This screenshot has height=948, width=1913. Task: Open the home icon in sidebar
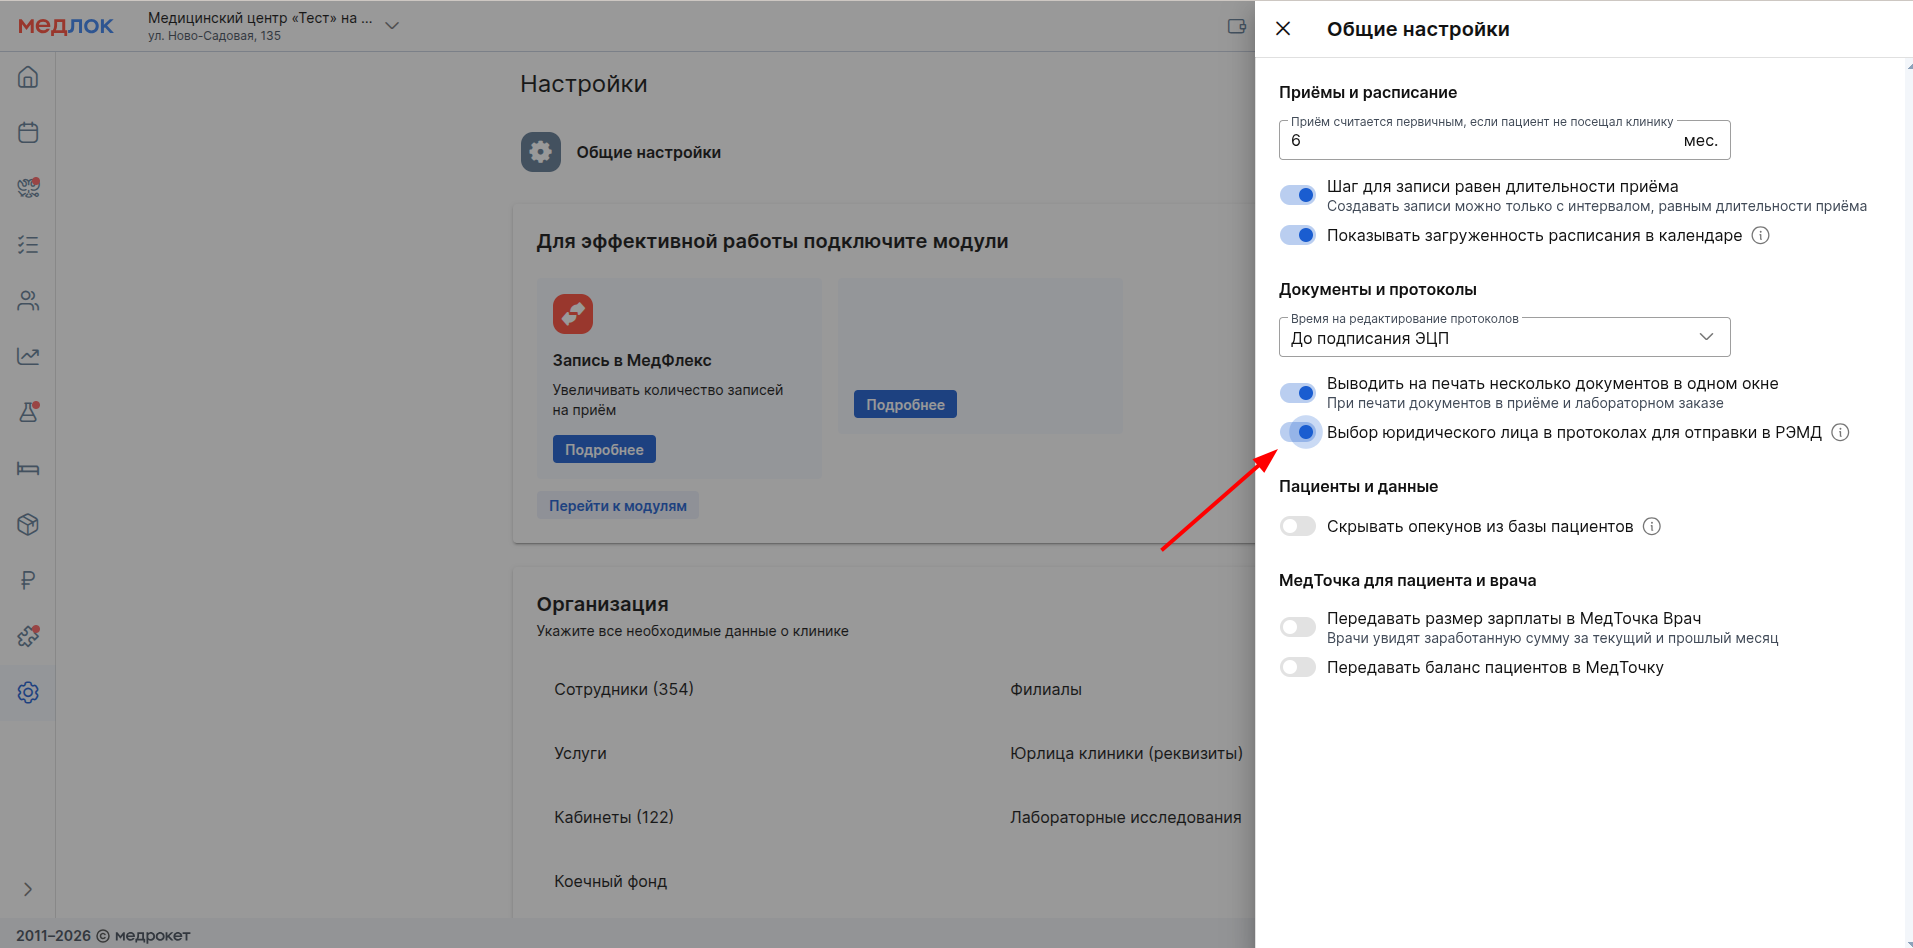(28, 77)
